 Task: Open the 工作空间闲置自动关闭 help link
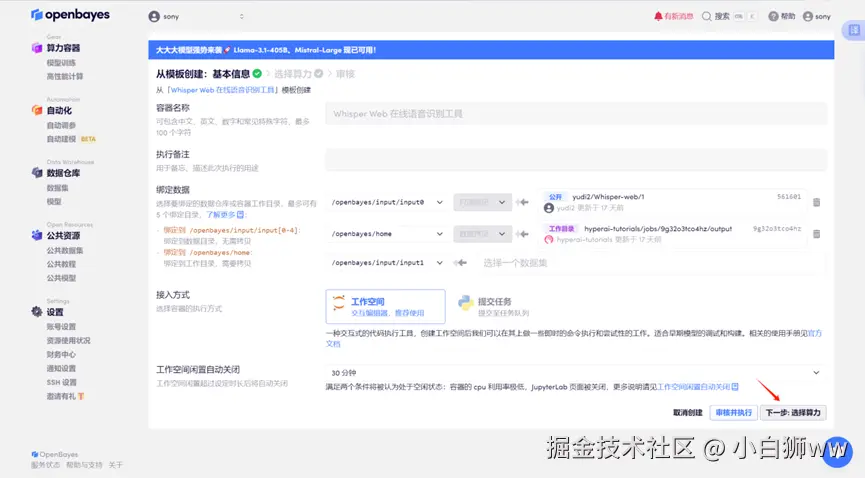point(697,387)
